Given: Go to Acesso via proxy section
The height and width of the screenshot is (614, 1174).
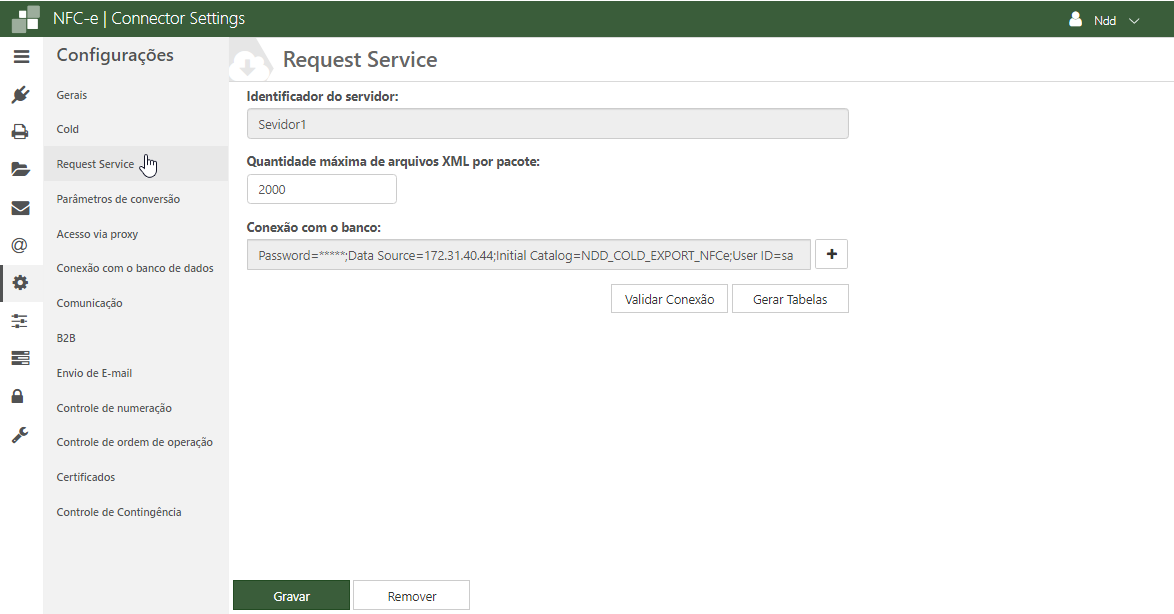Looking at the screenshot, I should click(x=97, y=234).
